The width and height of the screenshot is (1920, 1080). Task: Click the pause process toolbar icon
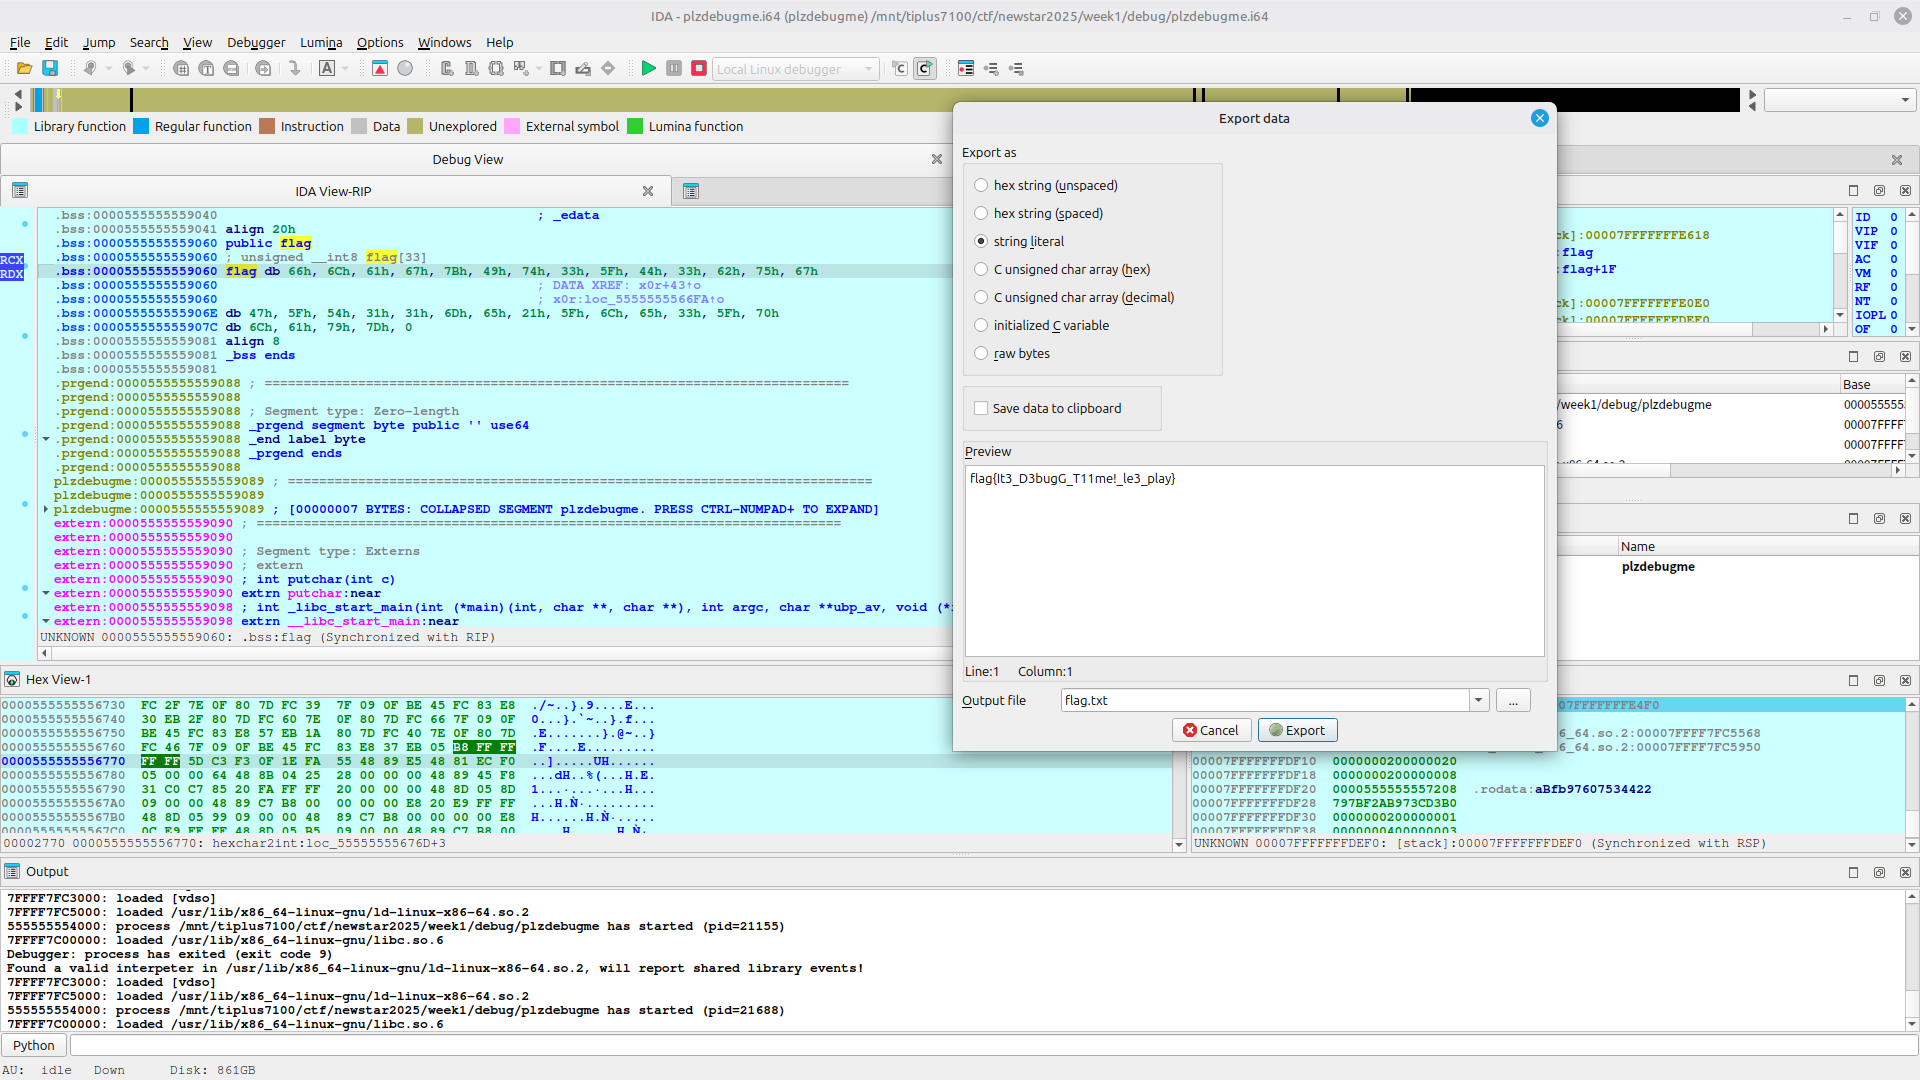674,69
